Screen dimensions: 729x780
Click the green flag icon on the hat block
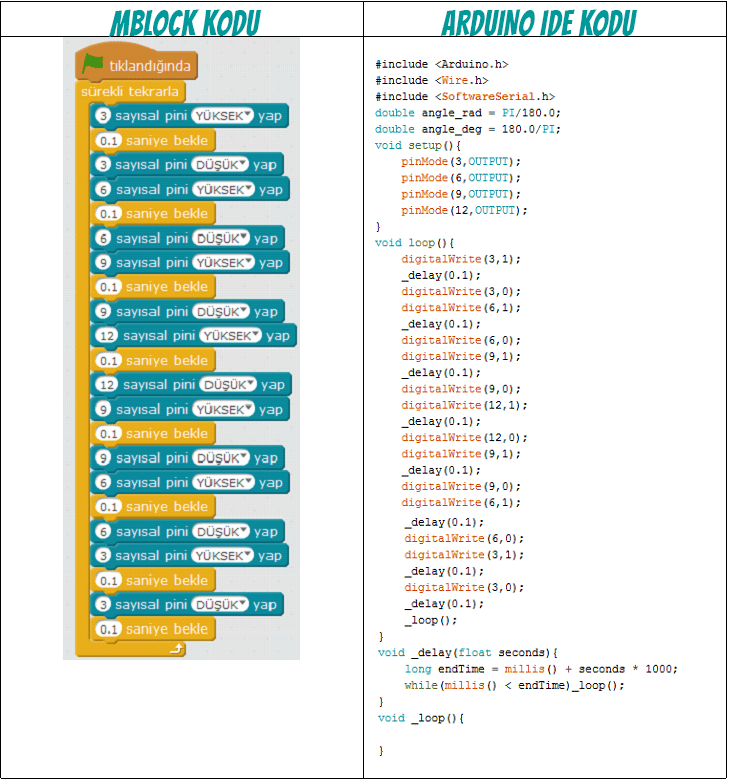tap(93, 64)
